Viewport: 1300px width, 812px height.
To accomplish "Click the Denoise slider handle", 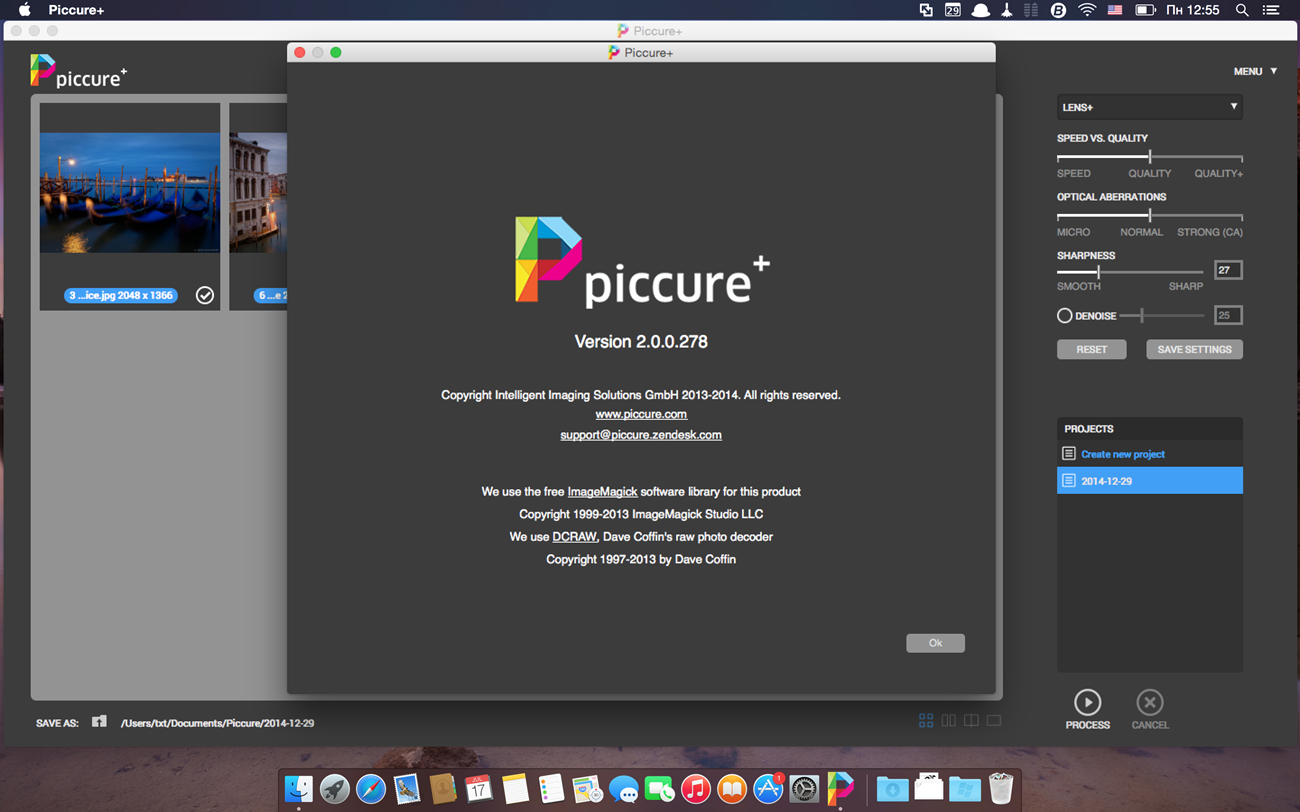I will 1141,316.
